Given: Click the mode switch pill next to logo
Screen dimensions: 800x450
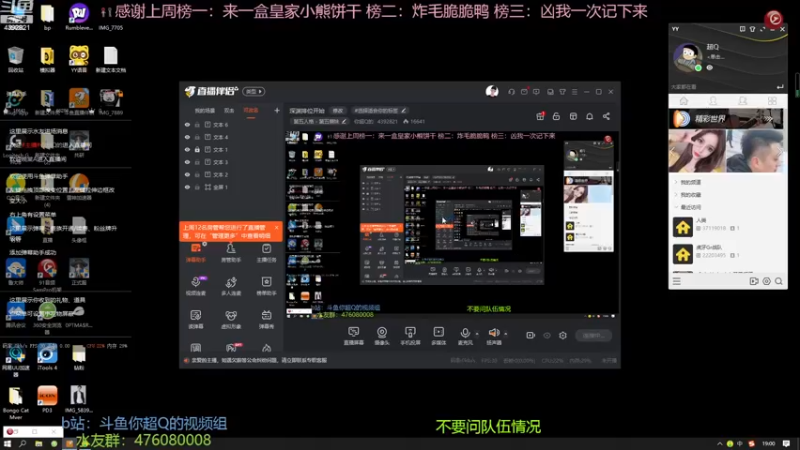Looking at the screenshot, I should [x=254, y=92].
